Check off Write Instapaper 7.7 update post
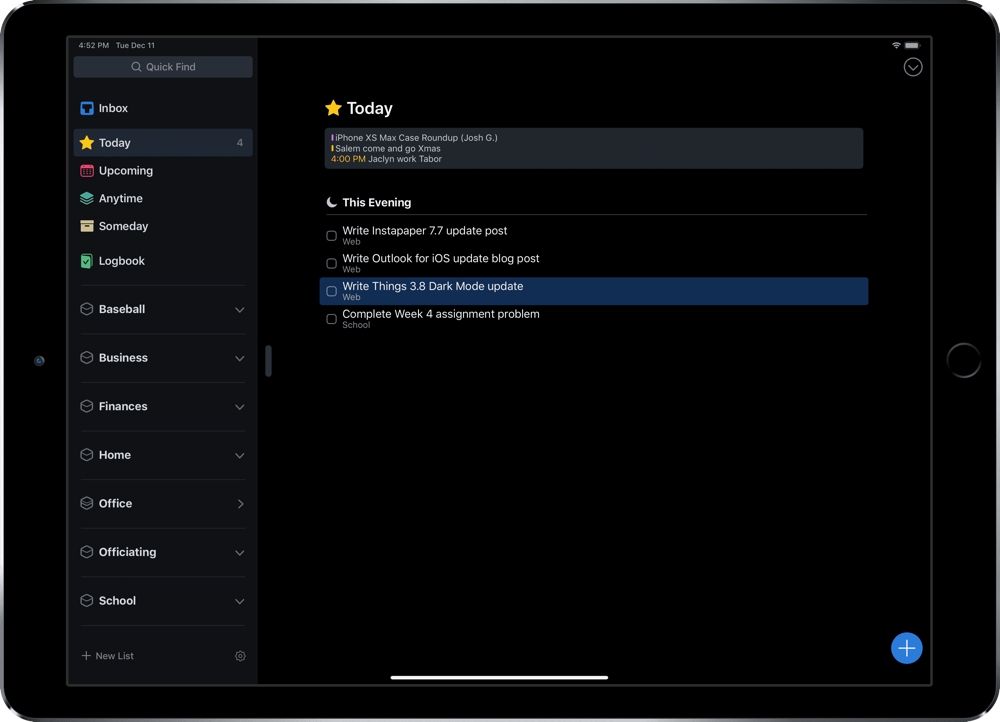1000x722 pixels. (x=332, y=236)
